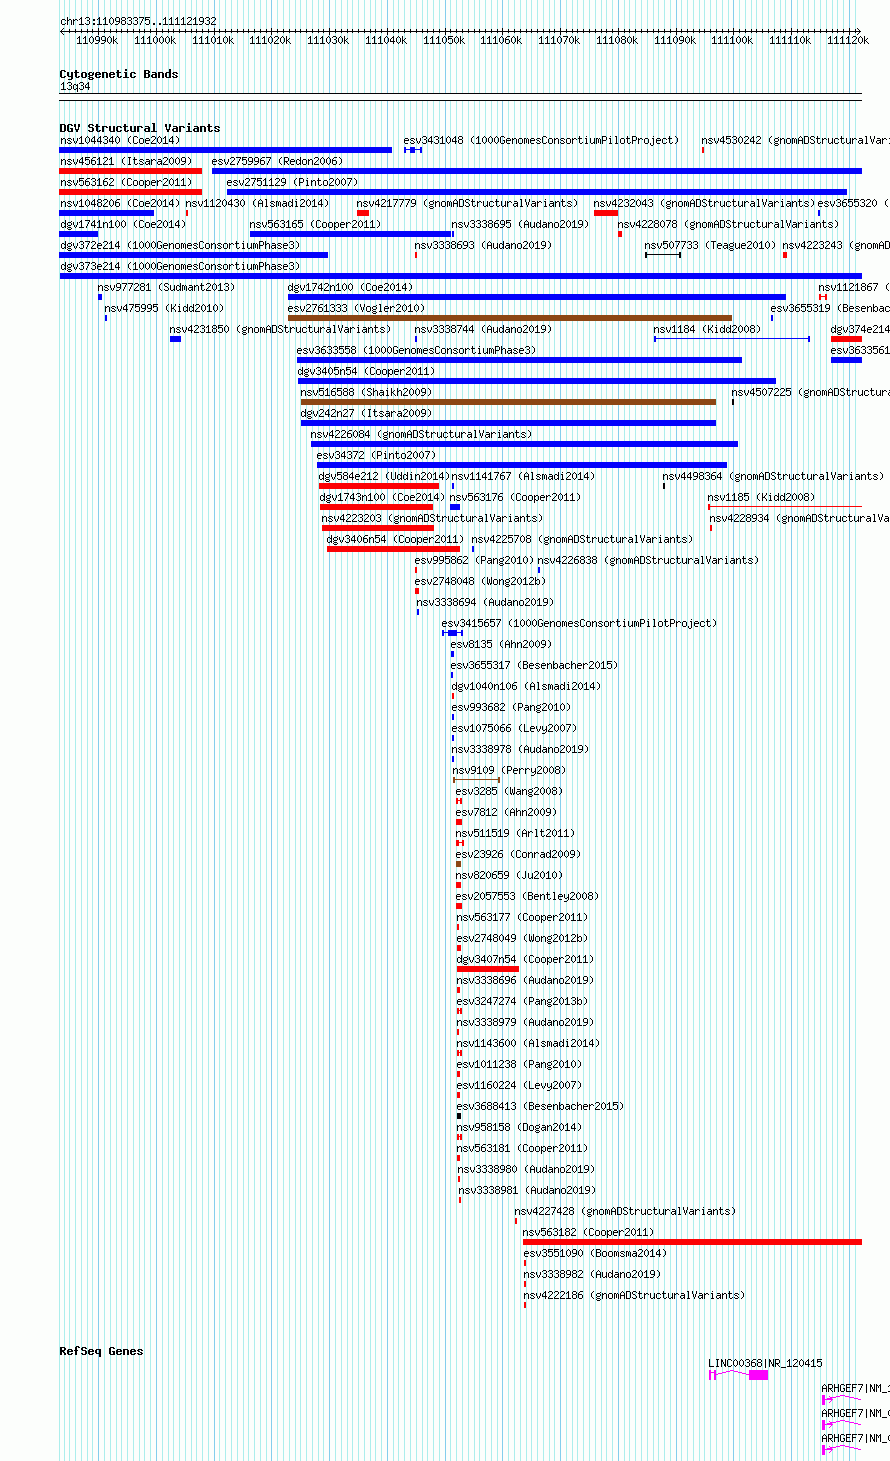Open variant nsv563165 (Cooper2011)
Image resolution: width=890 pixels, height=1461 pixels.
coord(315,224)
